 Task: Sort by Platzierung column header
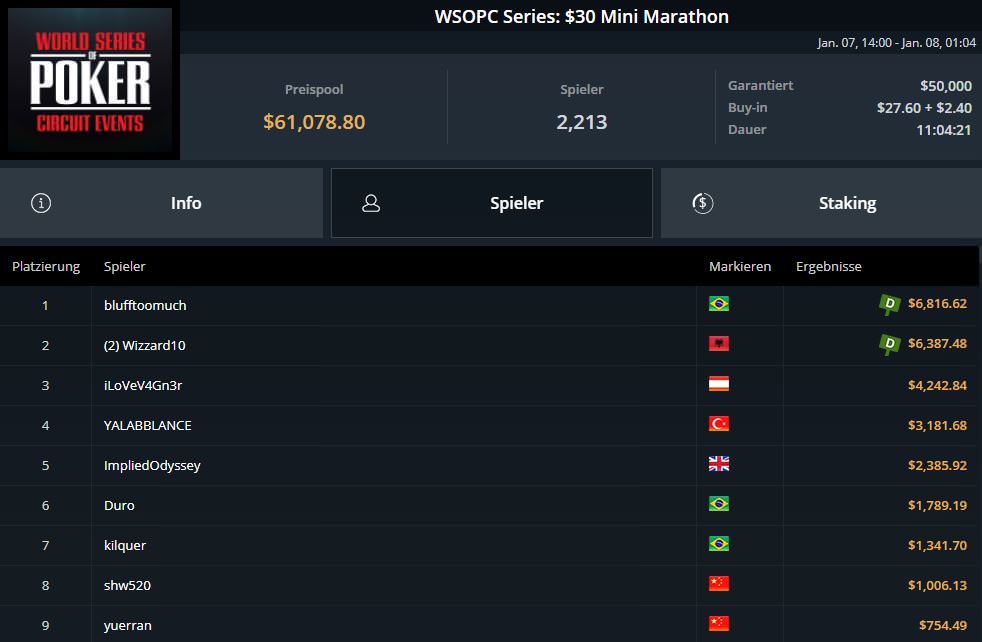point(45,266)
